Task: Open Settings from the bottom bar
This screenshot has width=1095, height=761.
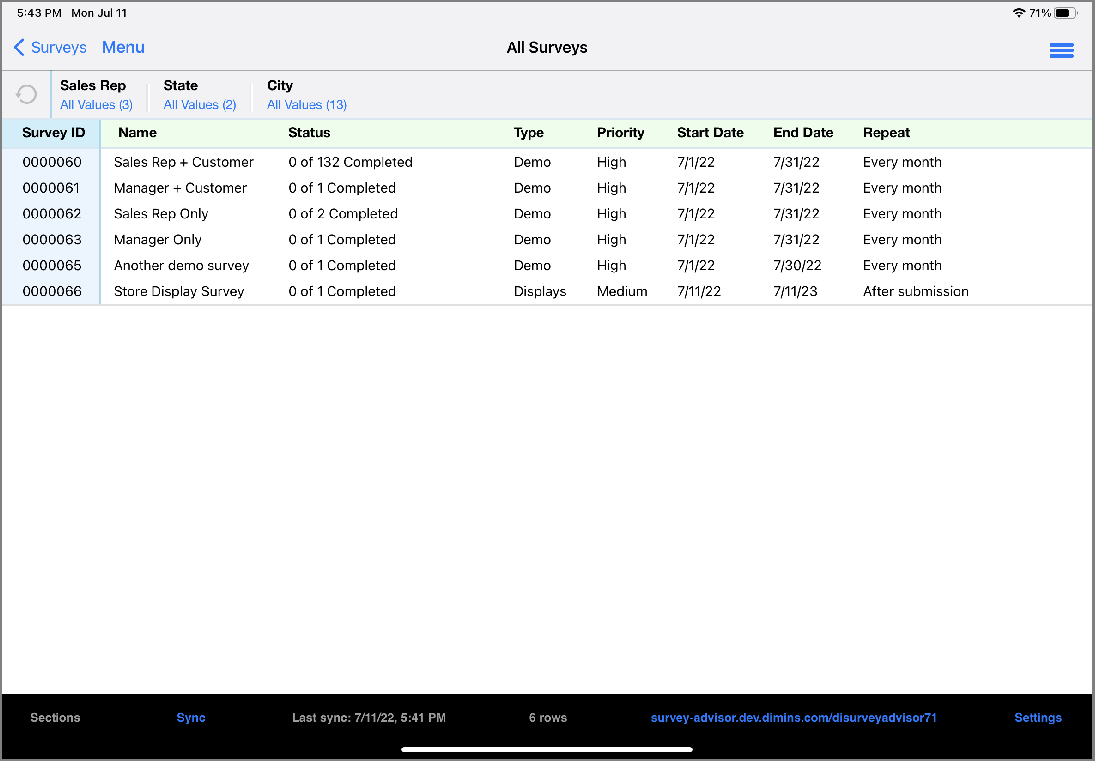Action: point(1037,718)
